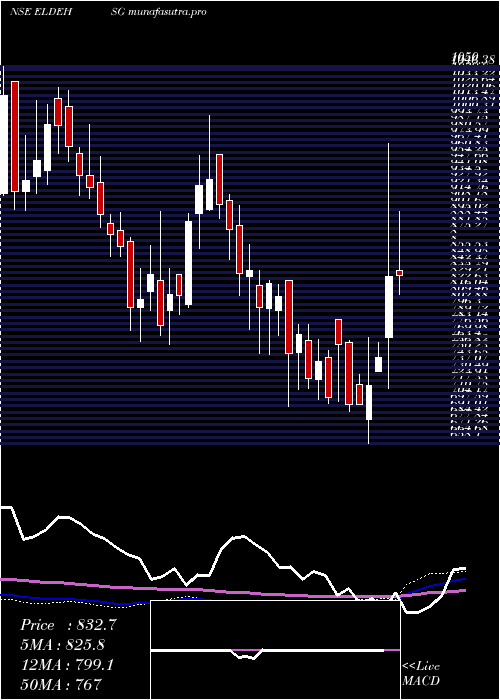Click the 1050 top price axis label
The image size is (500, 700).
coord(465,56)
